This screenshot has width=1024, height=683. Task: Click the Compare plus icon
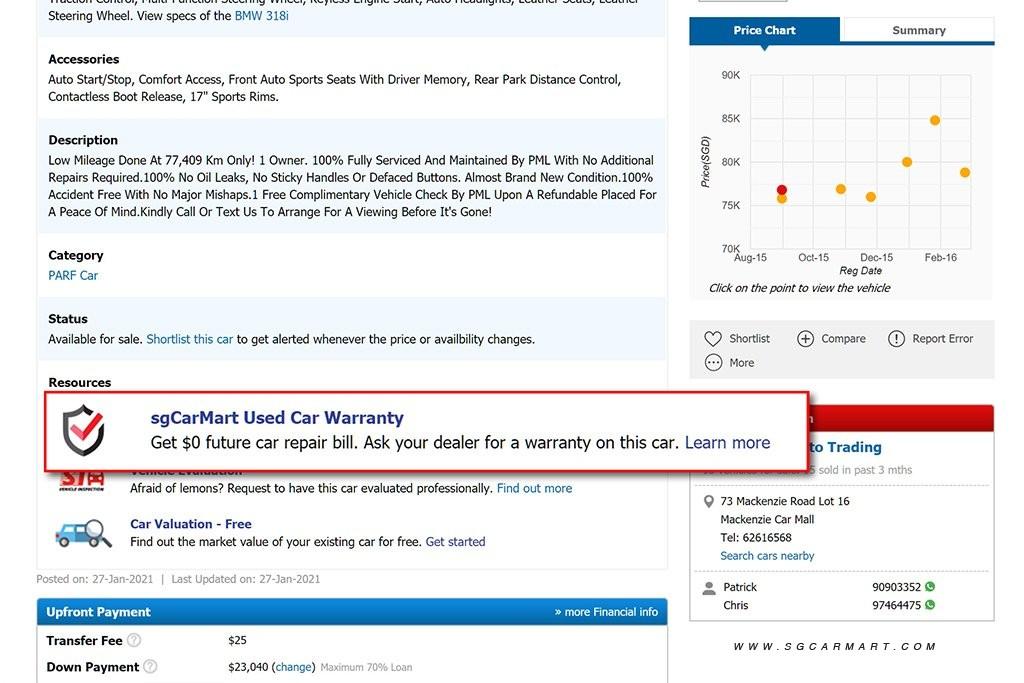805,339
